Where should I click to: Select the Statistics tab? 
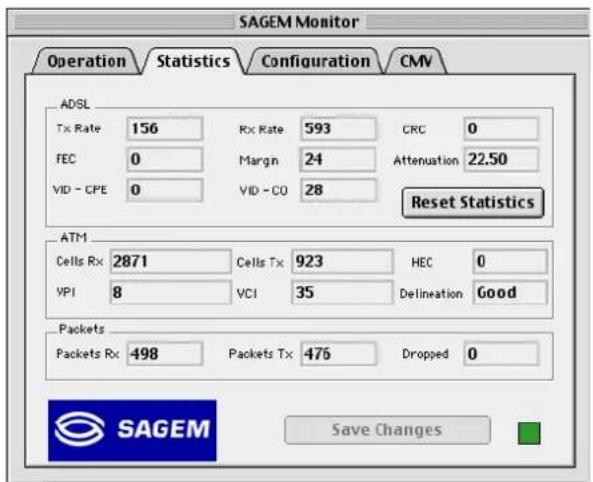tap(193, 61)
